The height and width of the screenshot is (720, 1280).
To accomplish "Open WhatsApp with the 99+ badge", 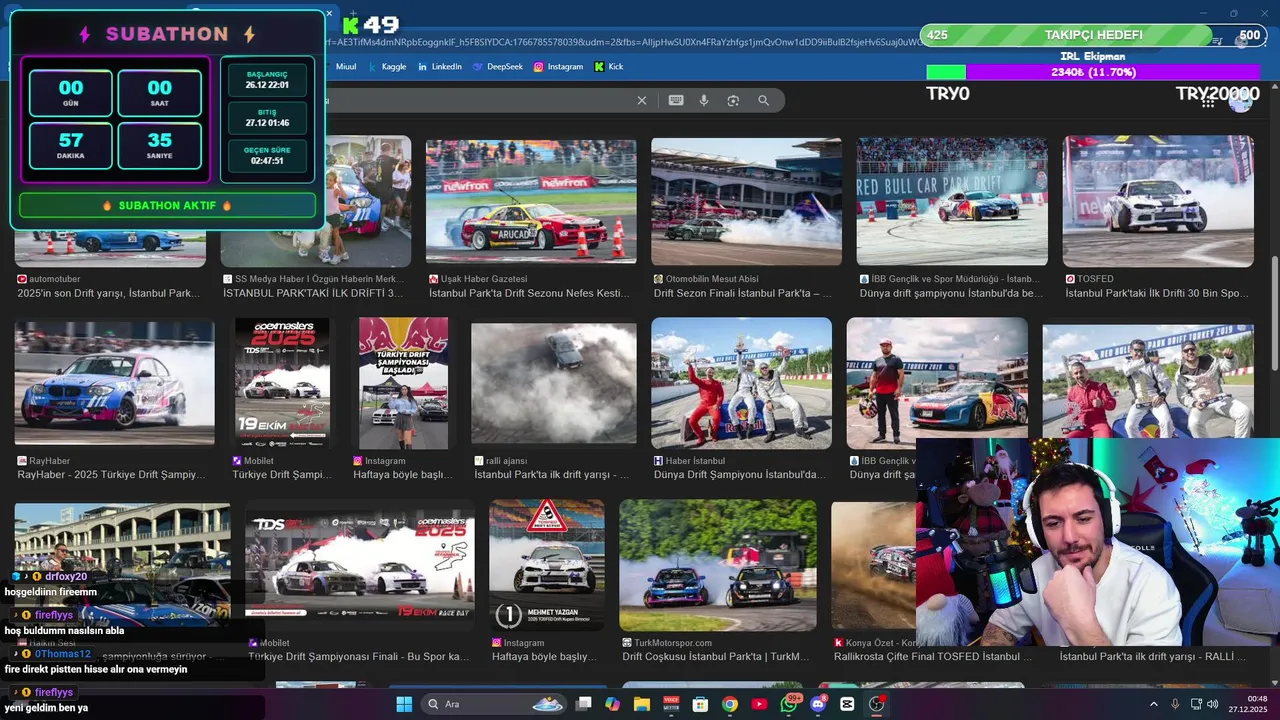I will (789, 704).
